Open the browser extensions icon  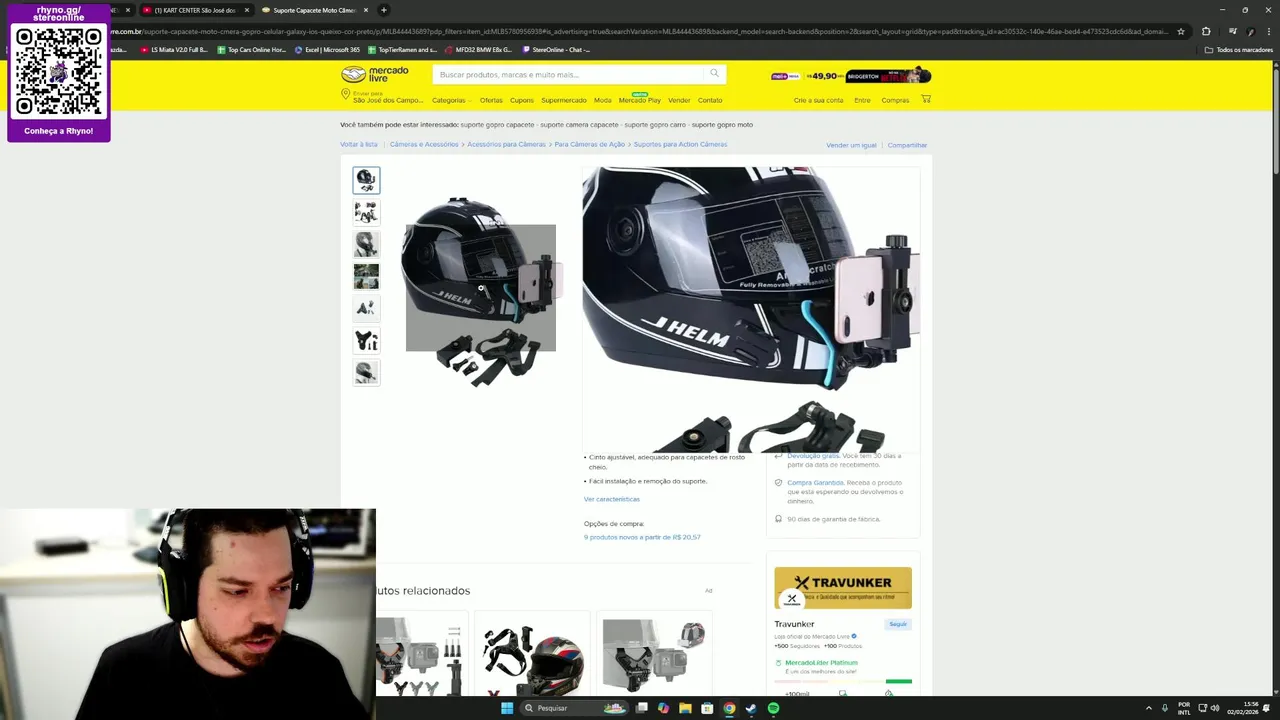pyautogui.click(x=1206, y=31)
